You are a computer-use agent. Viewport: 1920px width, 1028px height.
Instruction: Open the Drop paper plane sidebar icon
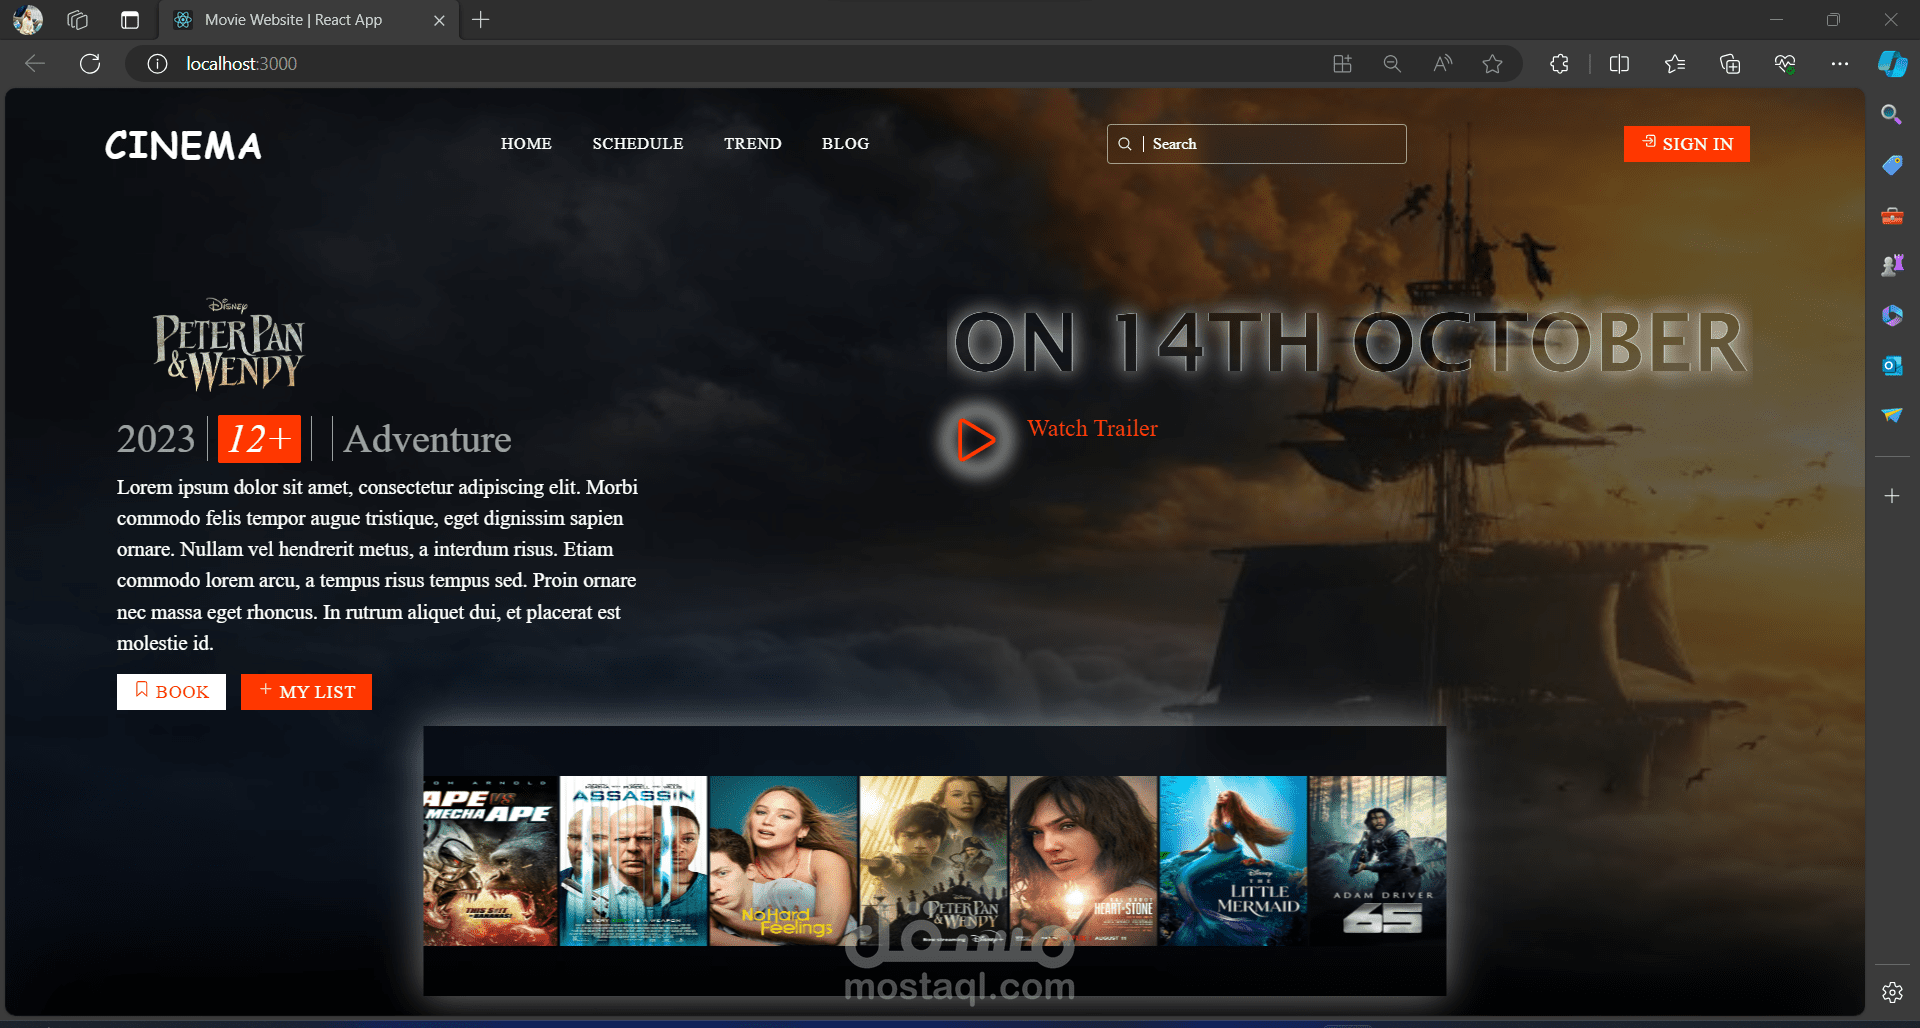point(1892,415)
